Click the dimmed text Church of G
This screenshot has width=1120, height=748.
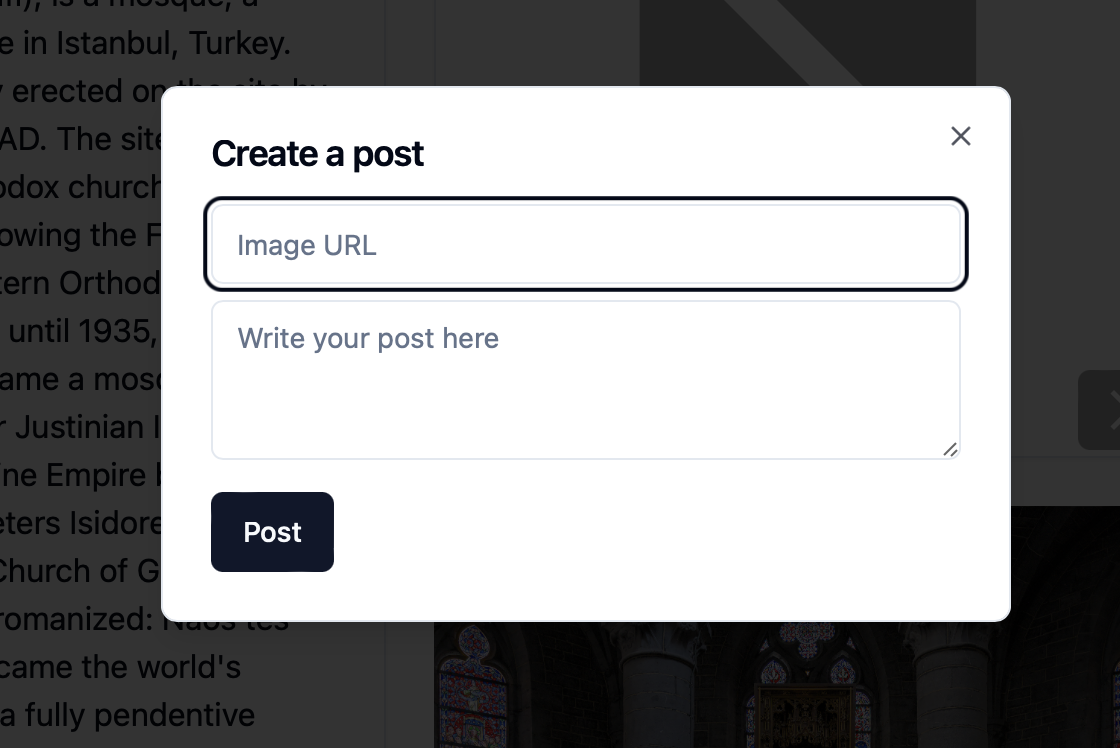pyautogui.click(x=79, y=572)
